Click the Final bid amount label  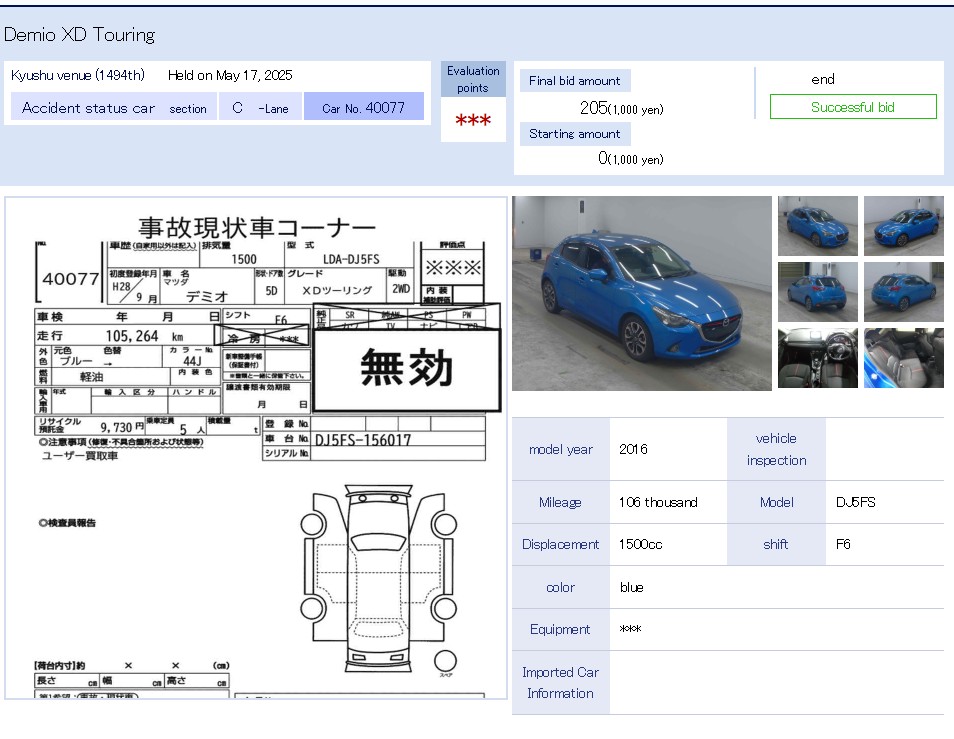pyautogui.click(x=574, y=80)
